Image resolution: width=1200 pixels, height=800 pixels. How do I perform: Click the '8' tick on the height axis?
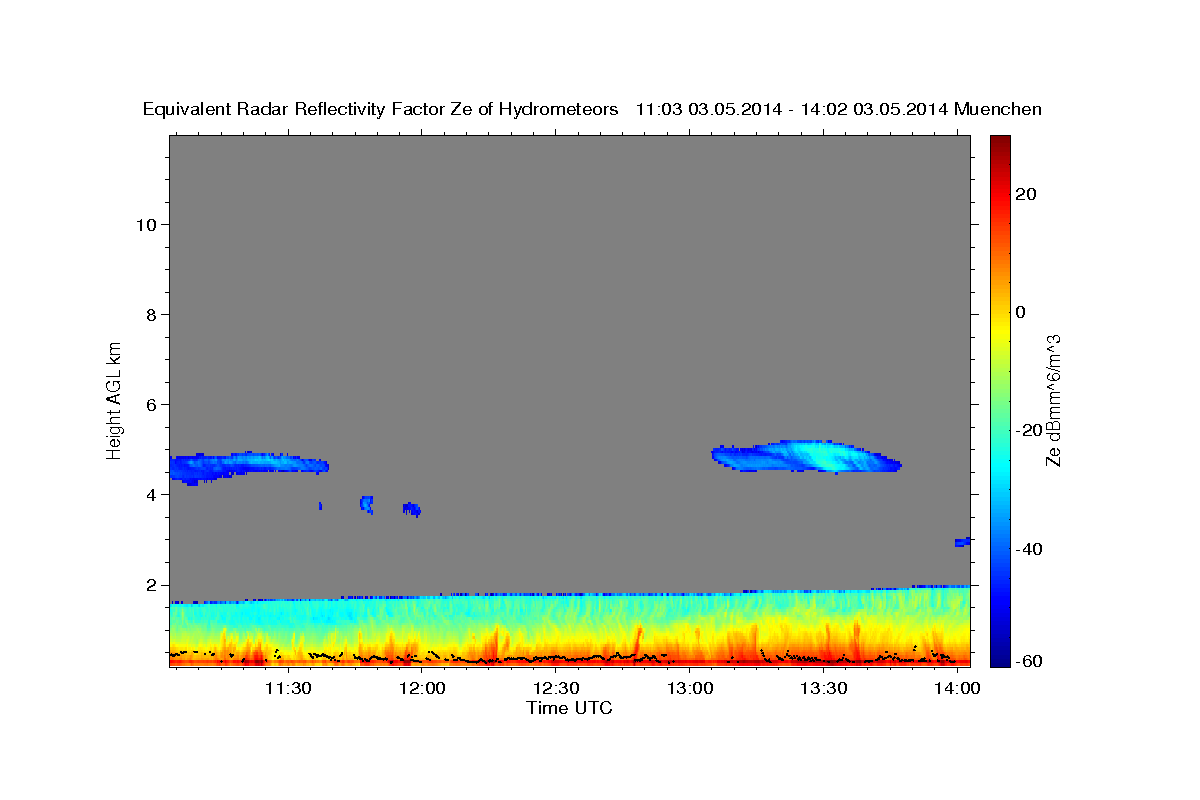[151, 314]
